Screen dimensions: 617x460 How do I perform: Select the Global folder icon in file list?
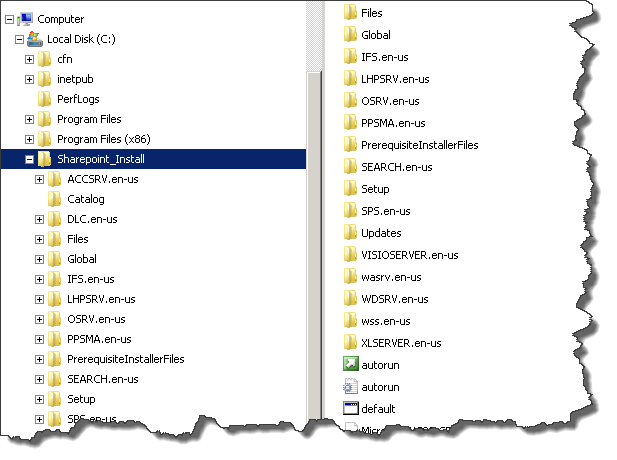[350, 35]
